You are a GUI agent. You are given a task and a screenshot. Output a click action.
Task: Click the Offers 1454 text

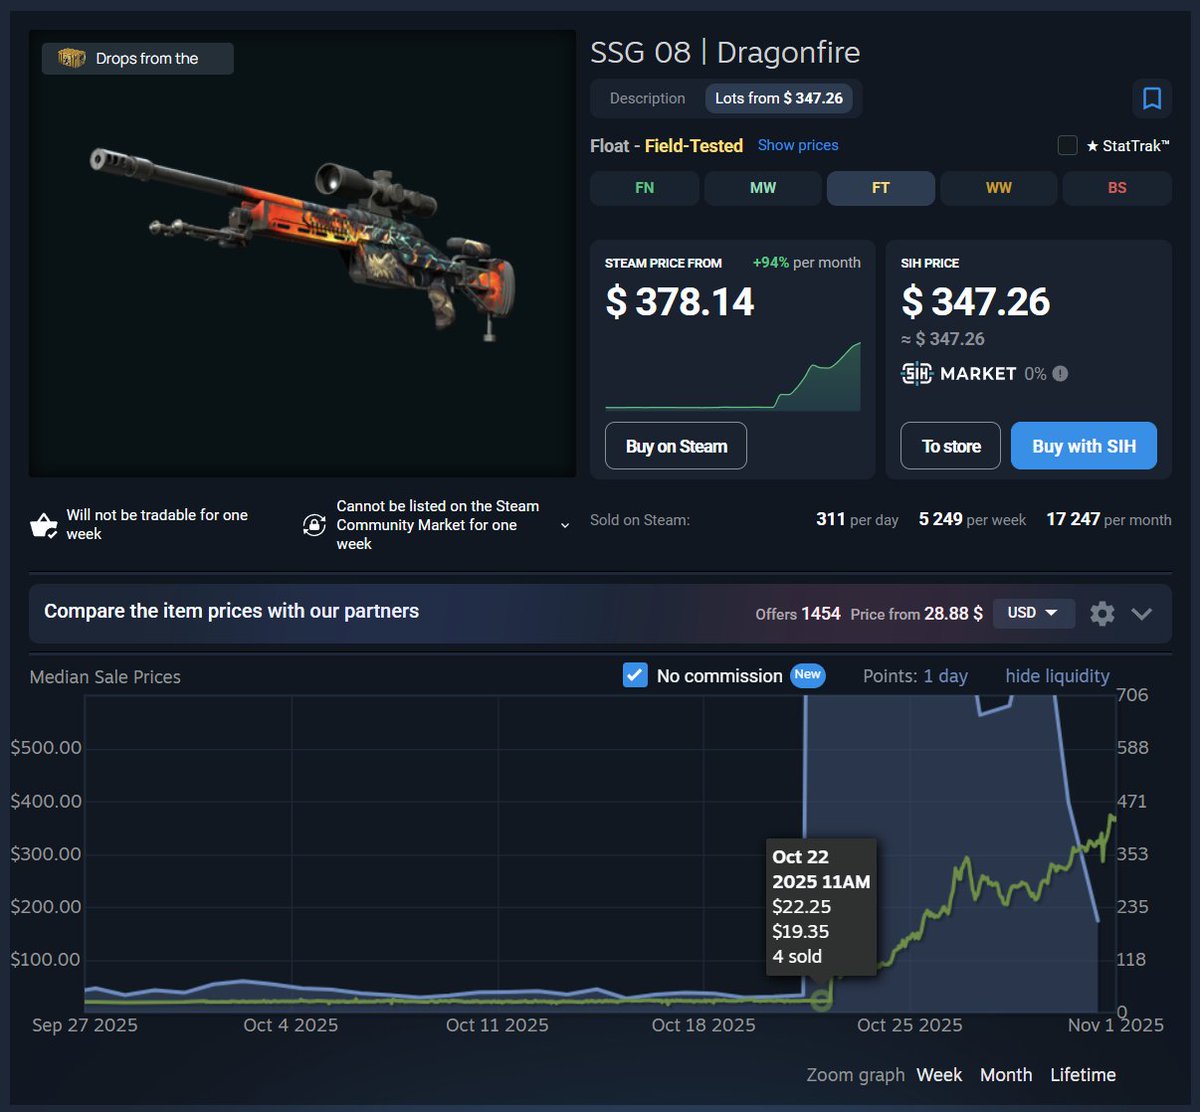click(x=798, y=614)
